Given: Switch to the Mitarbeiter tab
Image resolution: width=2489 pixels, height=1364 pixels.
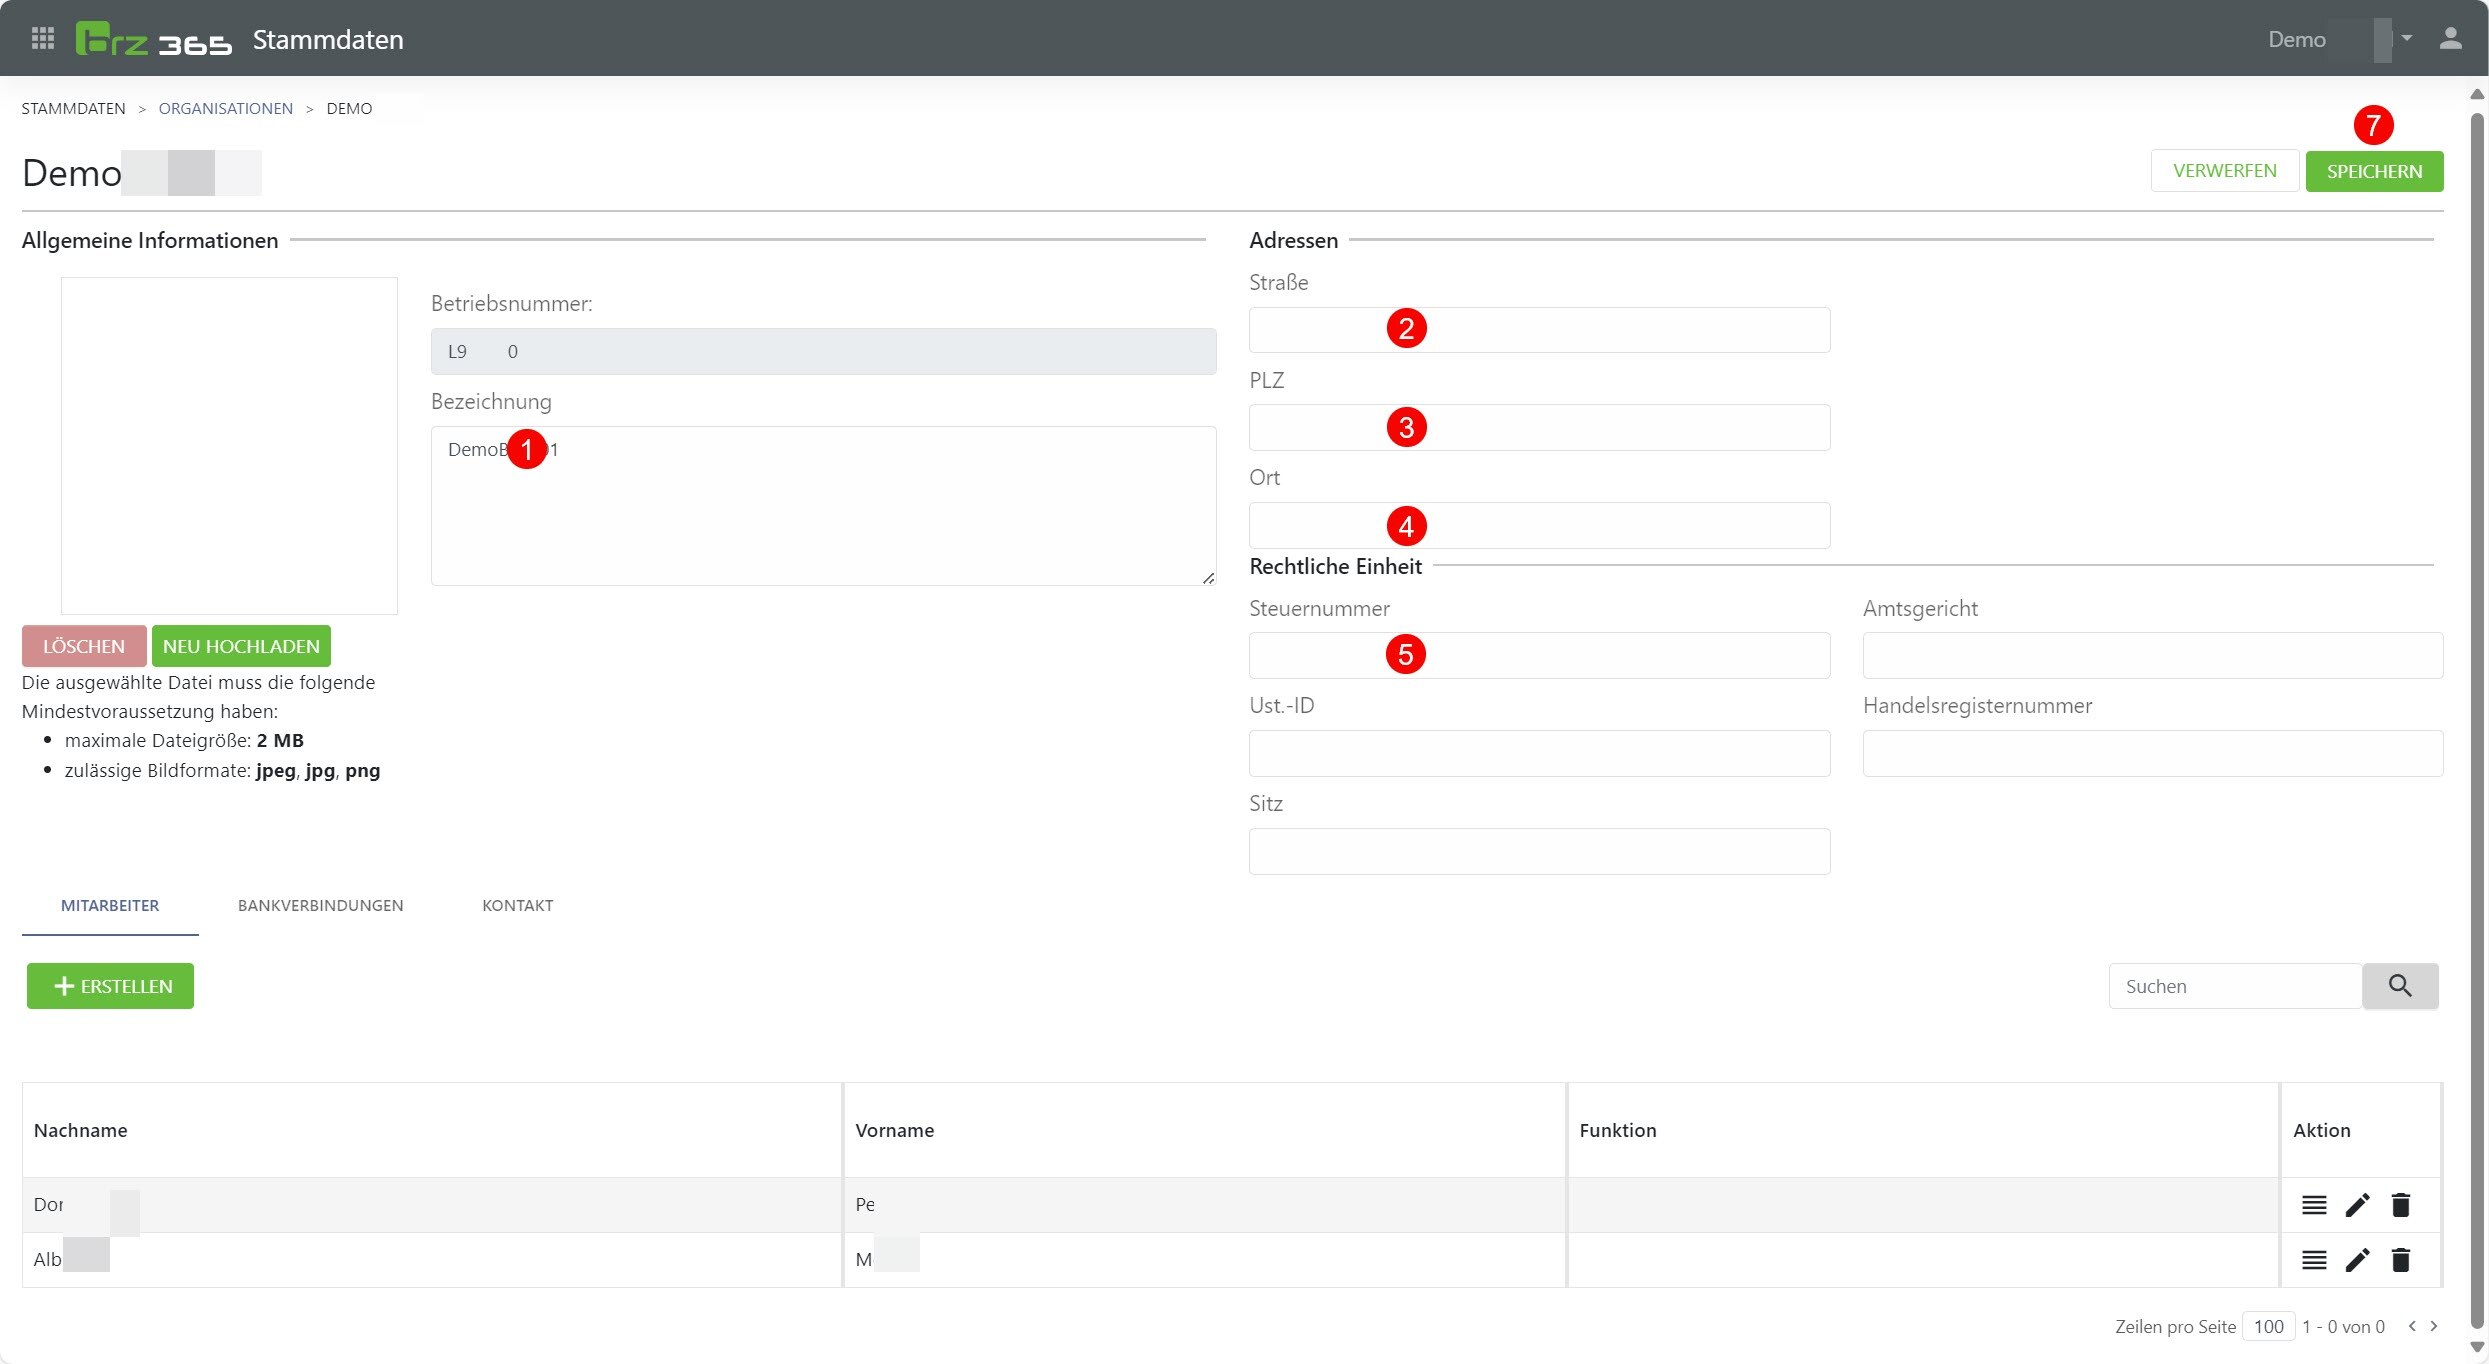Looking at the screenshot, I should pyautogui.click(x=110, y=905).
